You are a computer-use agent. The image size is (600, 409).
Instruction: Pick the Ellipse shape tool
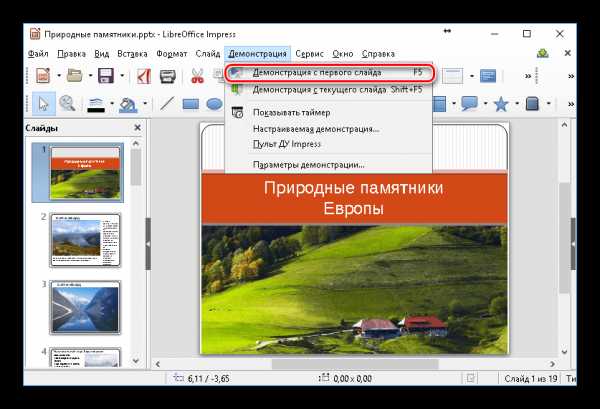pyautogui.click(x=214, y=104)
